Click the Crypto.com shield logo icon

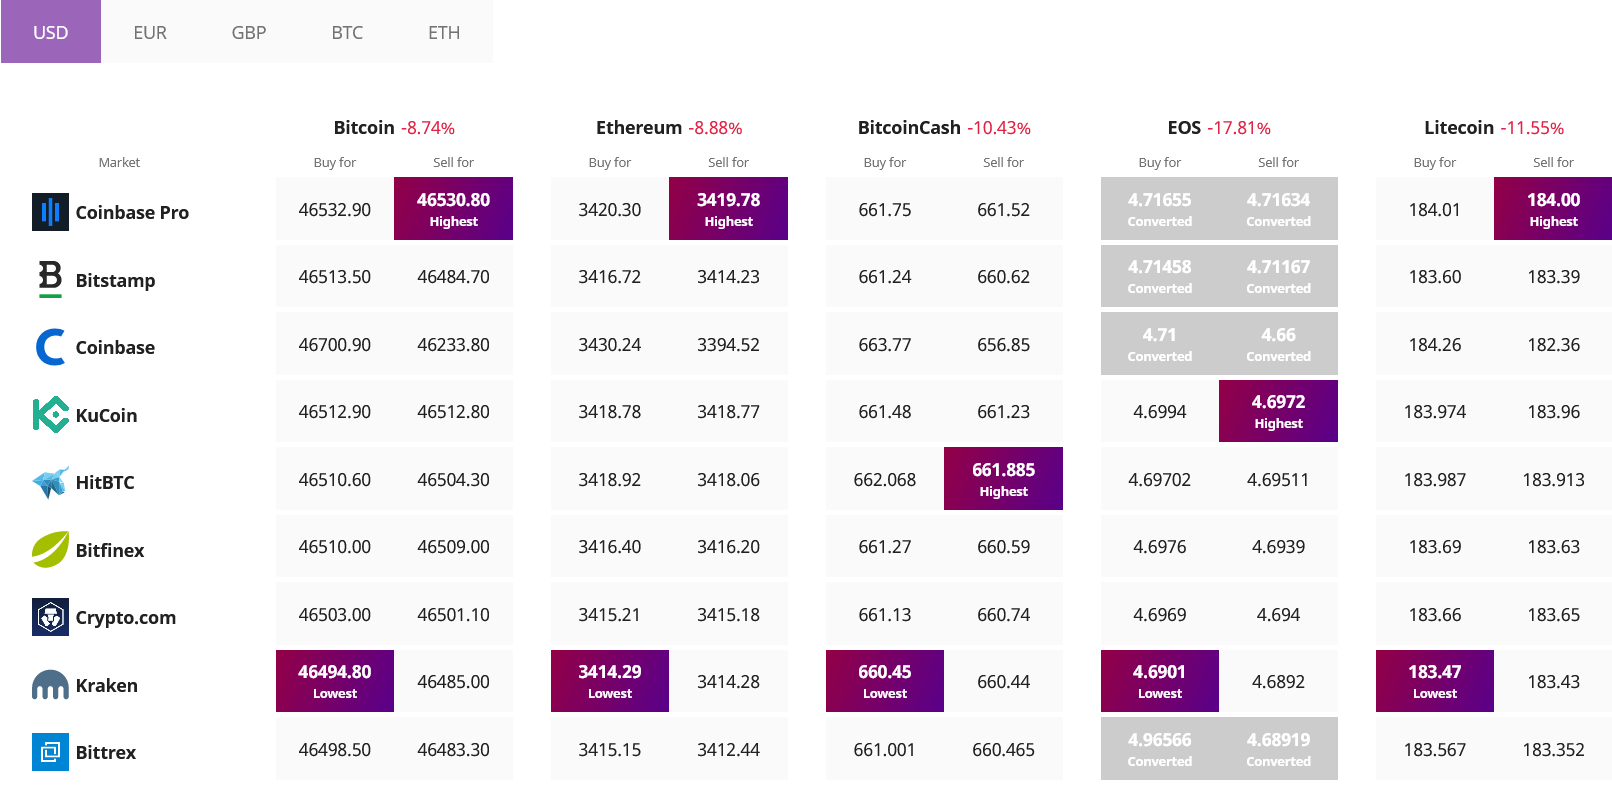pyautogui.click(x=50, y=617)
